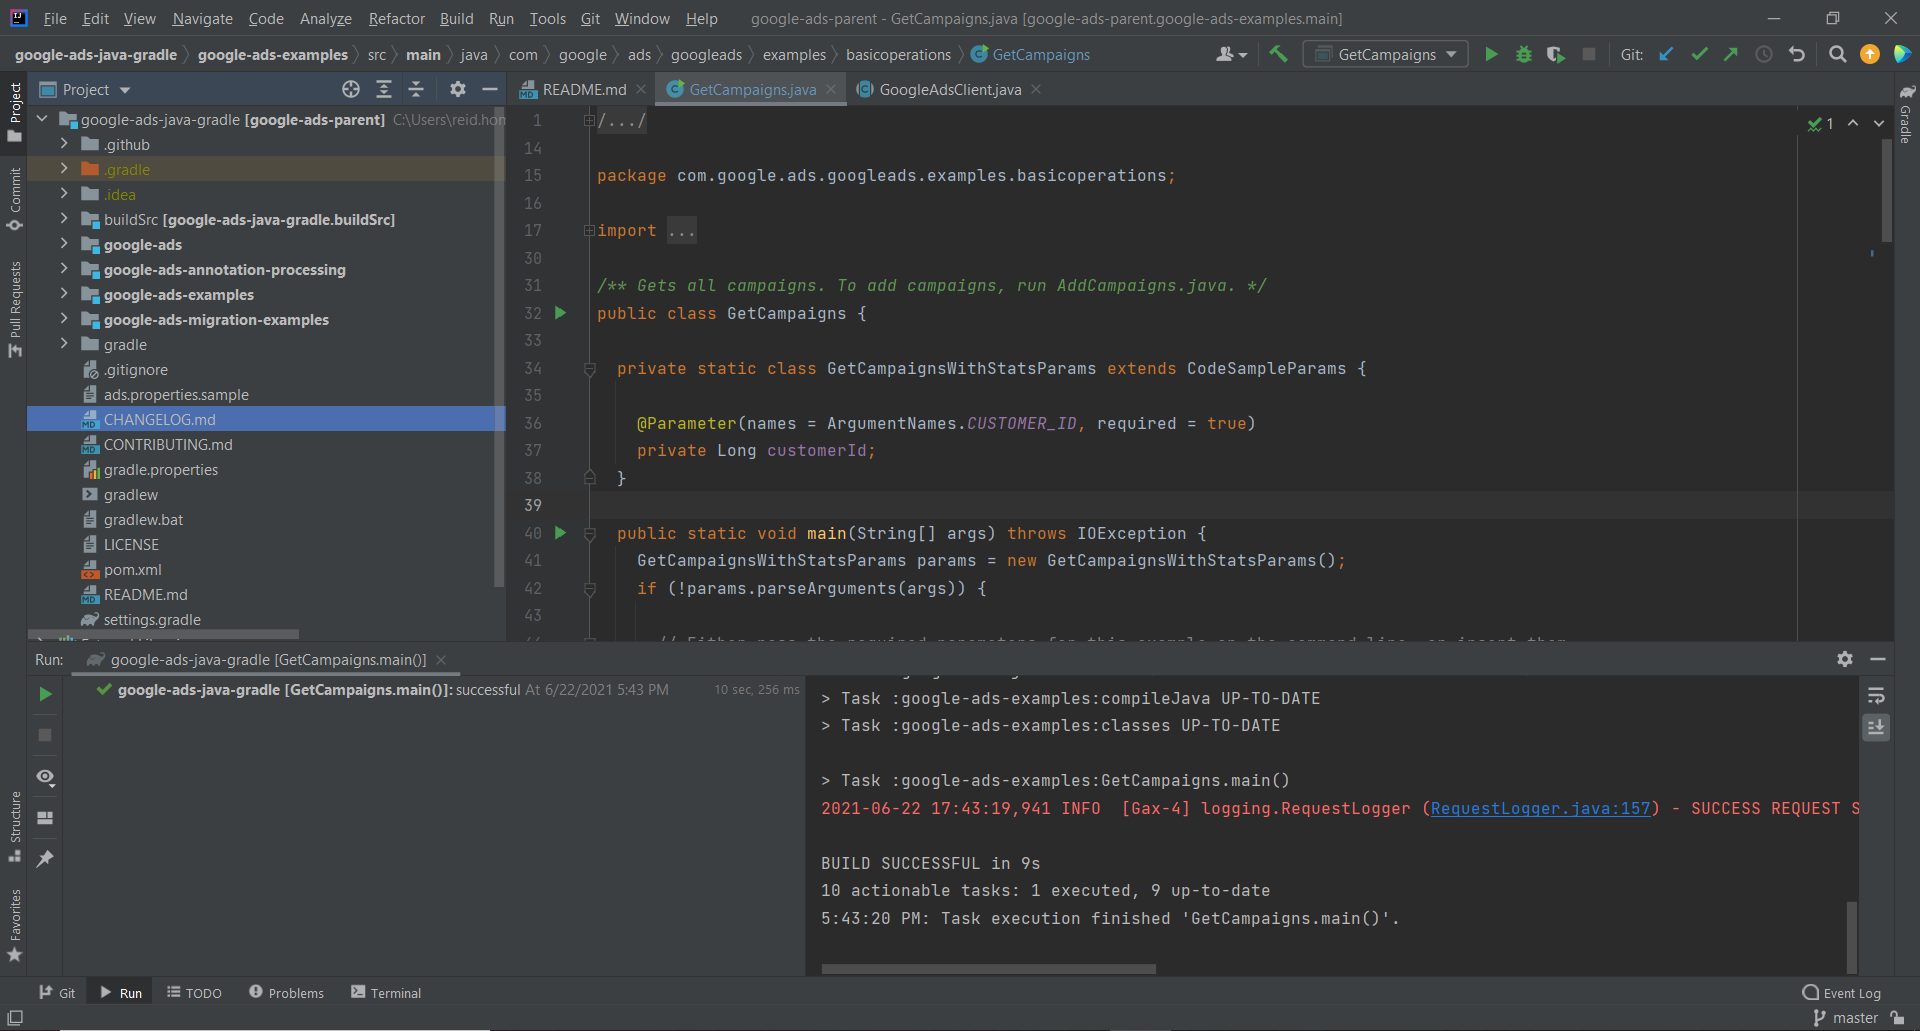Viewport: 1920px width, 1031px height.
Task: Toggle the eye icon in Run panel
Action: [x=45, y=777]
